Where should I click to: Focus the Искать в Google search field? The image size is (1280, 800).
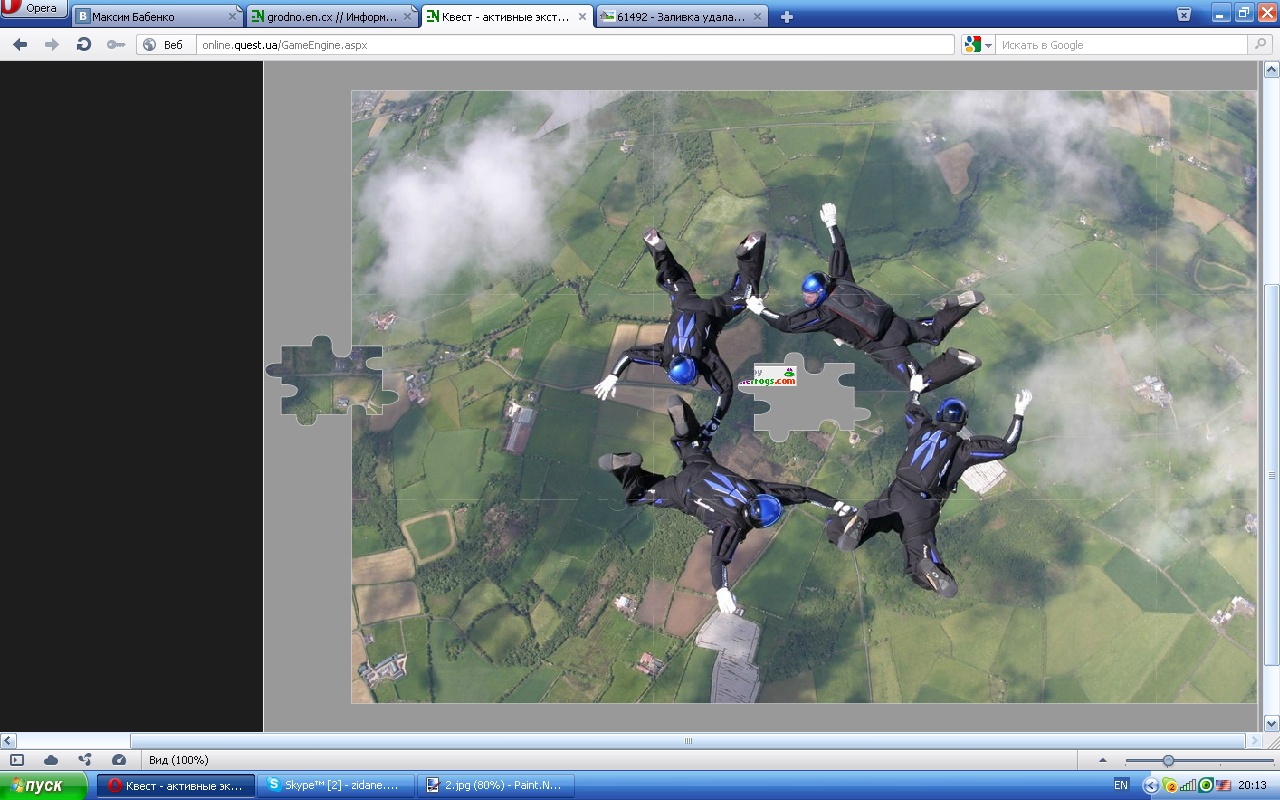(1122, 45)
